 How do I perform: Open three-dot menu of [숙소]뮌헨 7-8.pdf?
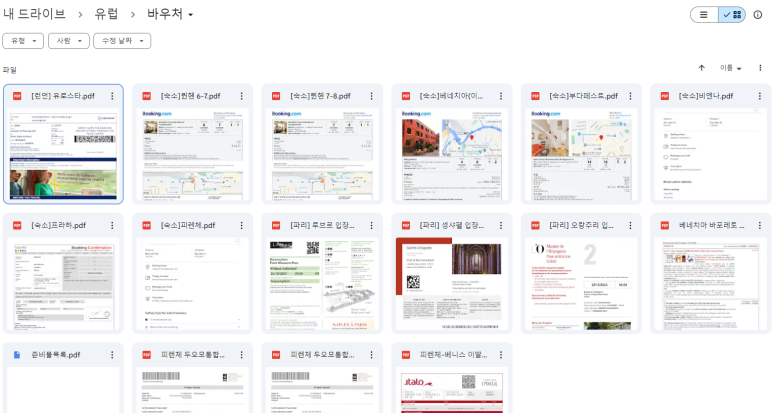pyautogui.click(x=371, y=96)
